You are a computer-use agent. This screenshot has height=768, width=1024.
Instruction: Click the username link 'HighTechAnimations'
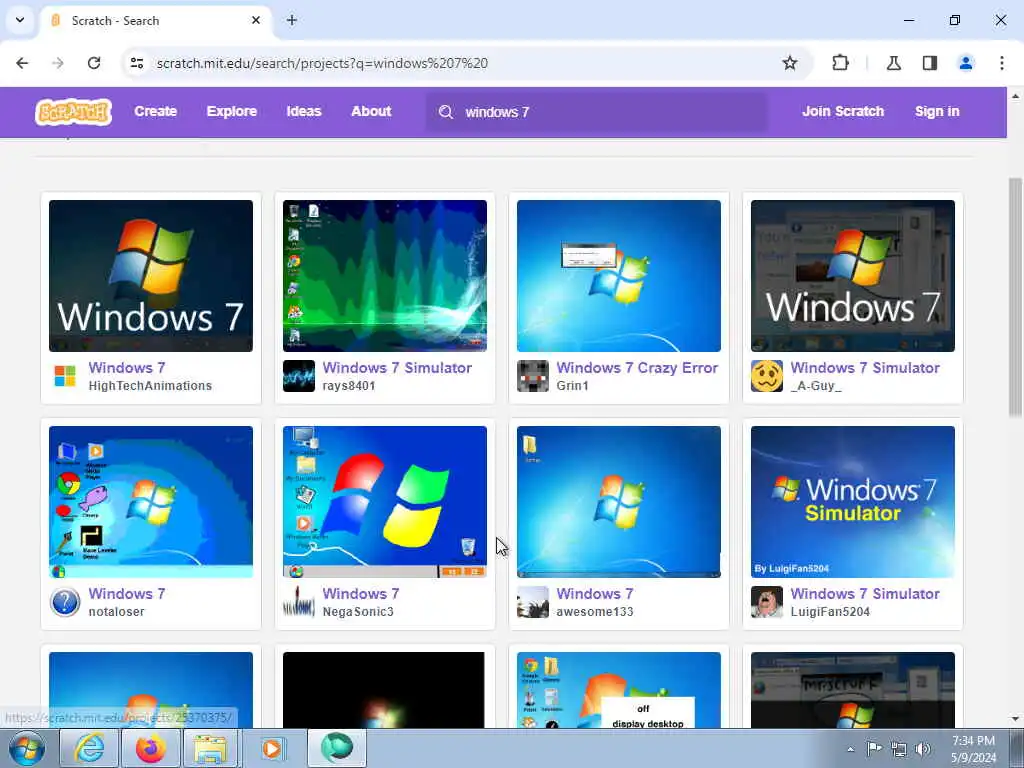(x=150, y=386)
